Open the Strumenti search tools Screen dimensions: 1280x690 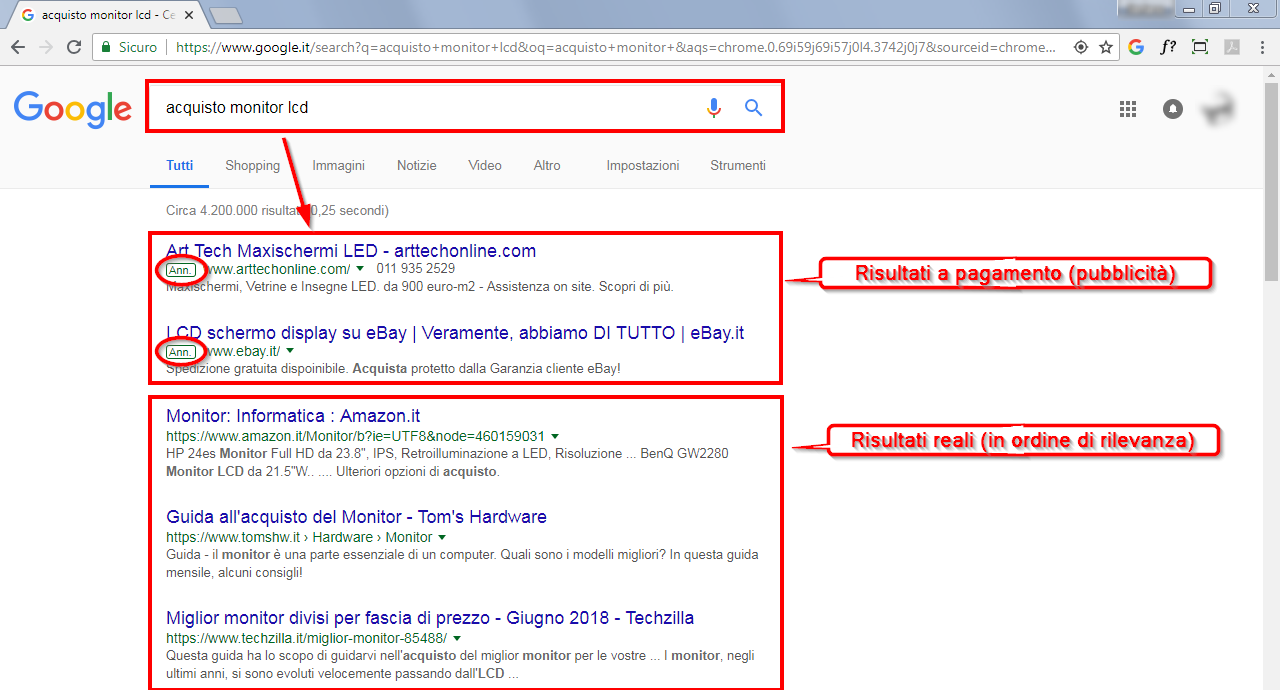738,166
